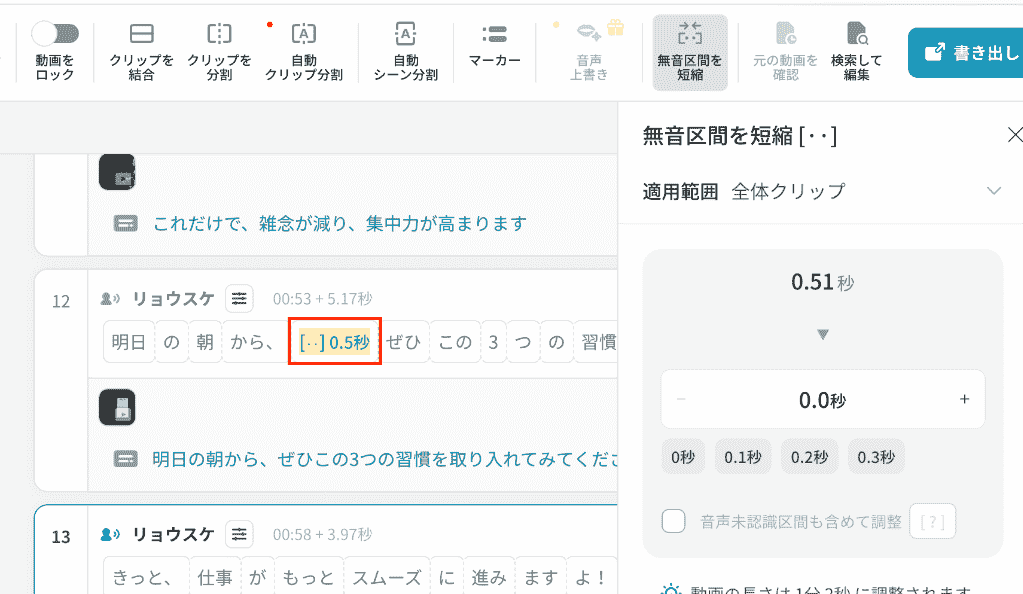Viewport: 1023px width, 594px height.
Task: Select the word 朝 in clip 12
Action: 205,341
